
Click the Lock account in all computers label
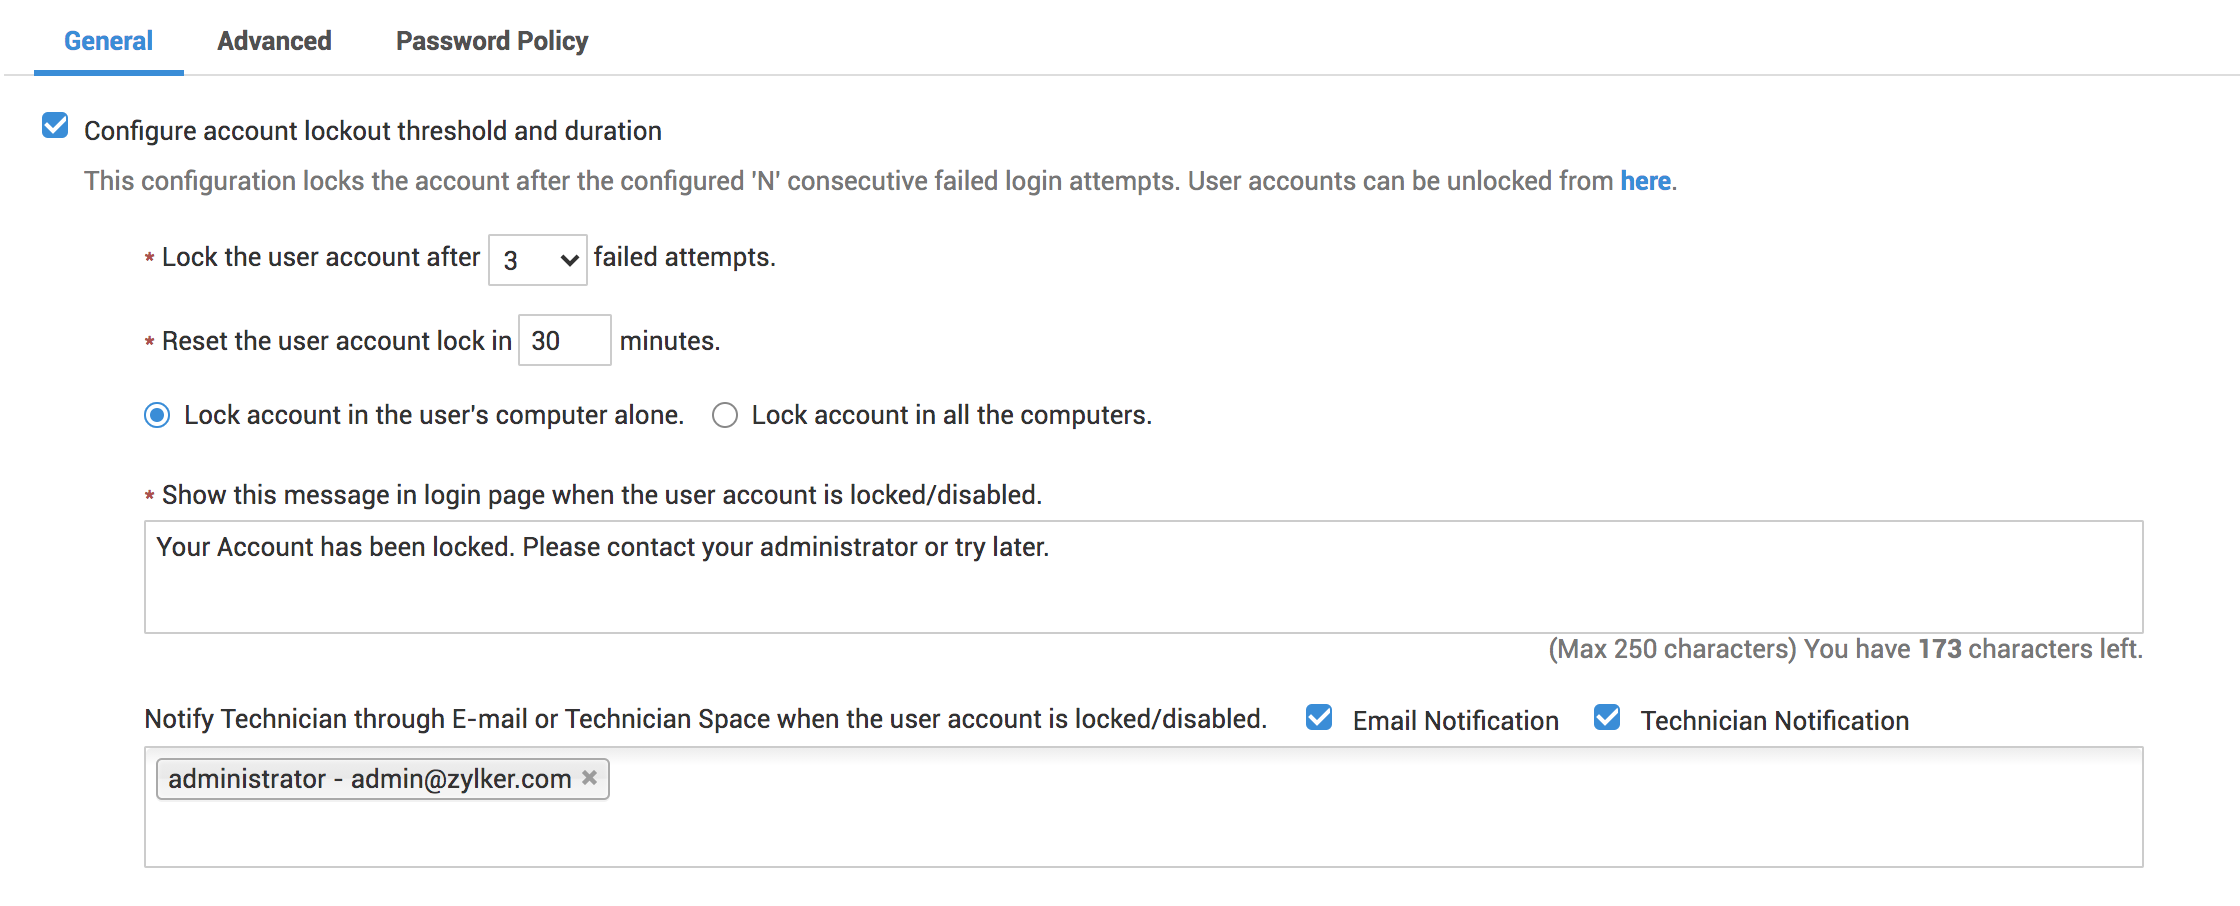pyautogui.click(x=951, y=415)
